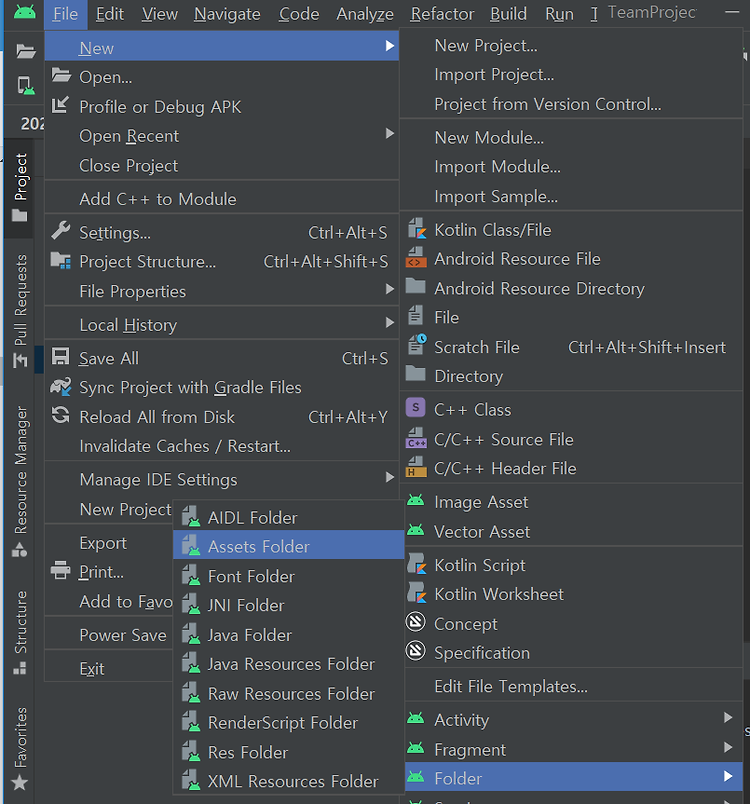Click the Gradle sync elephant icon
The image size is (750, 804).
[x=60, y=386]
